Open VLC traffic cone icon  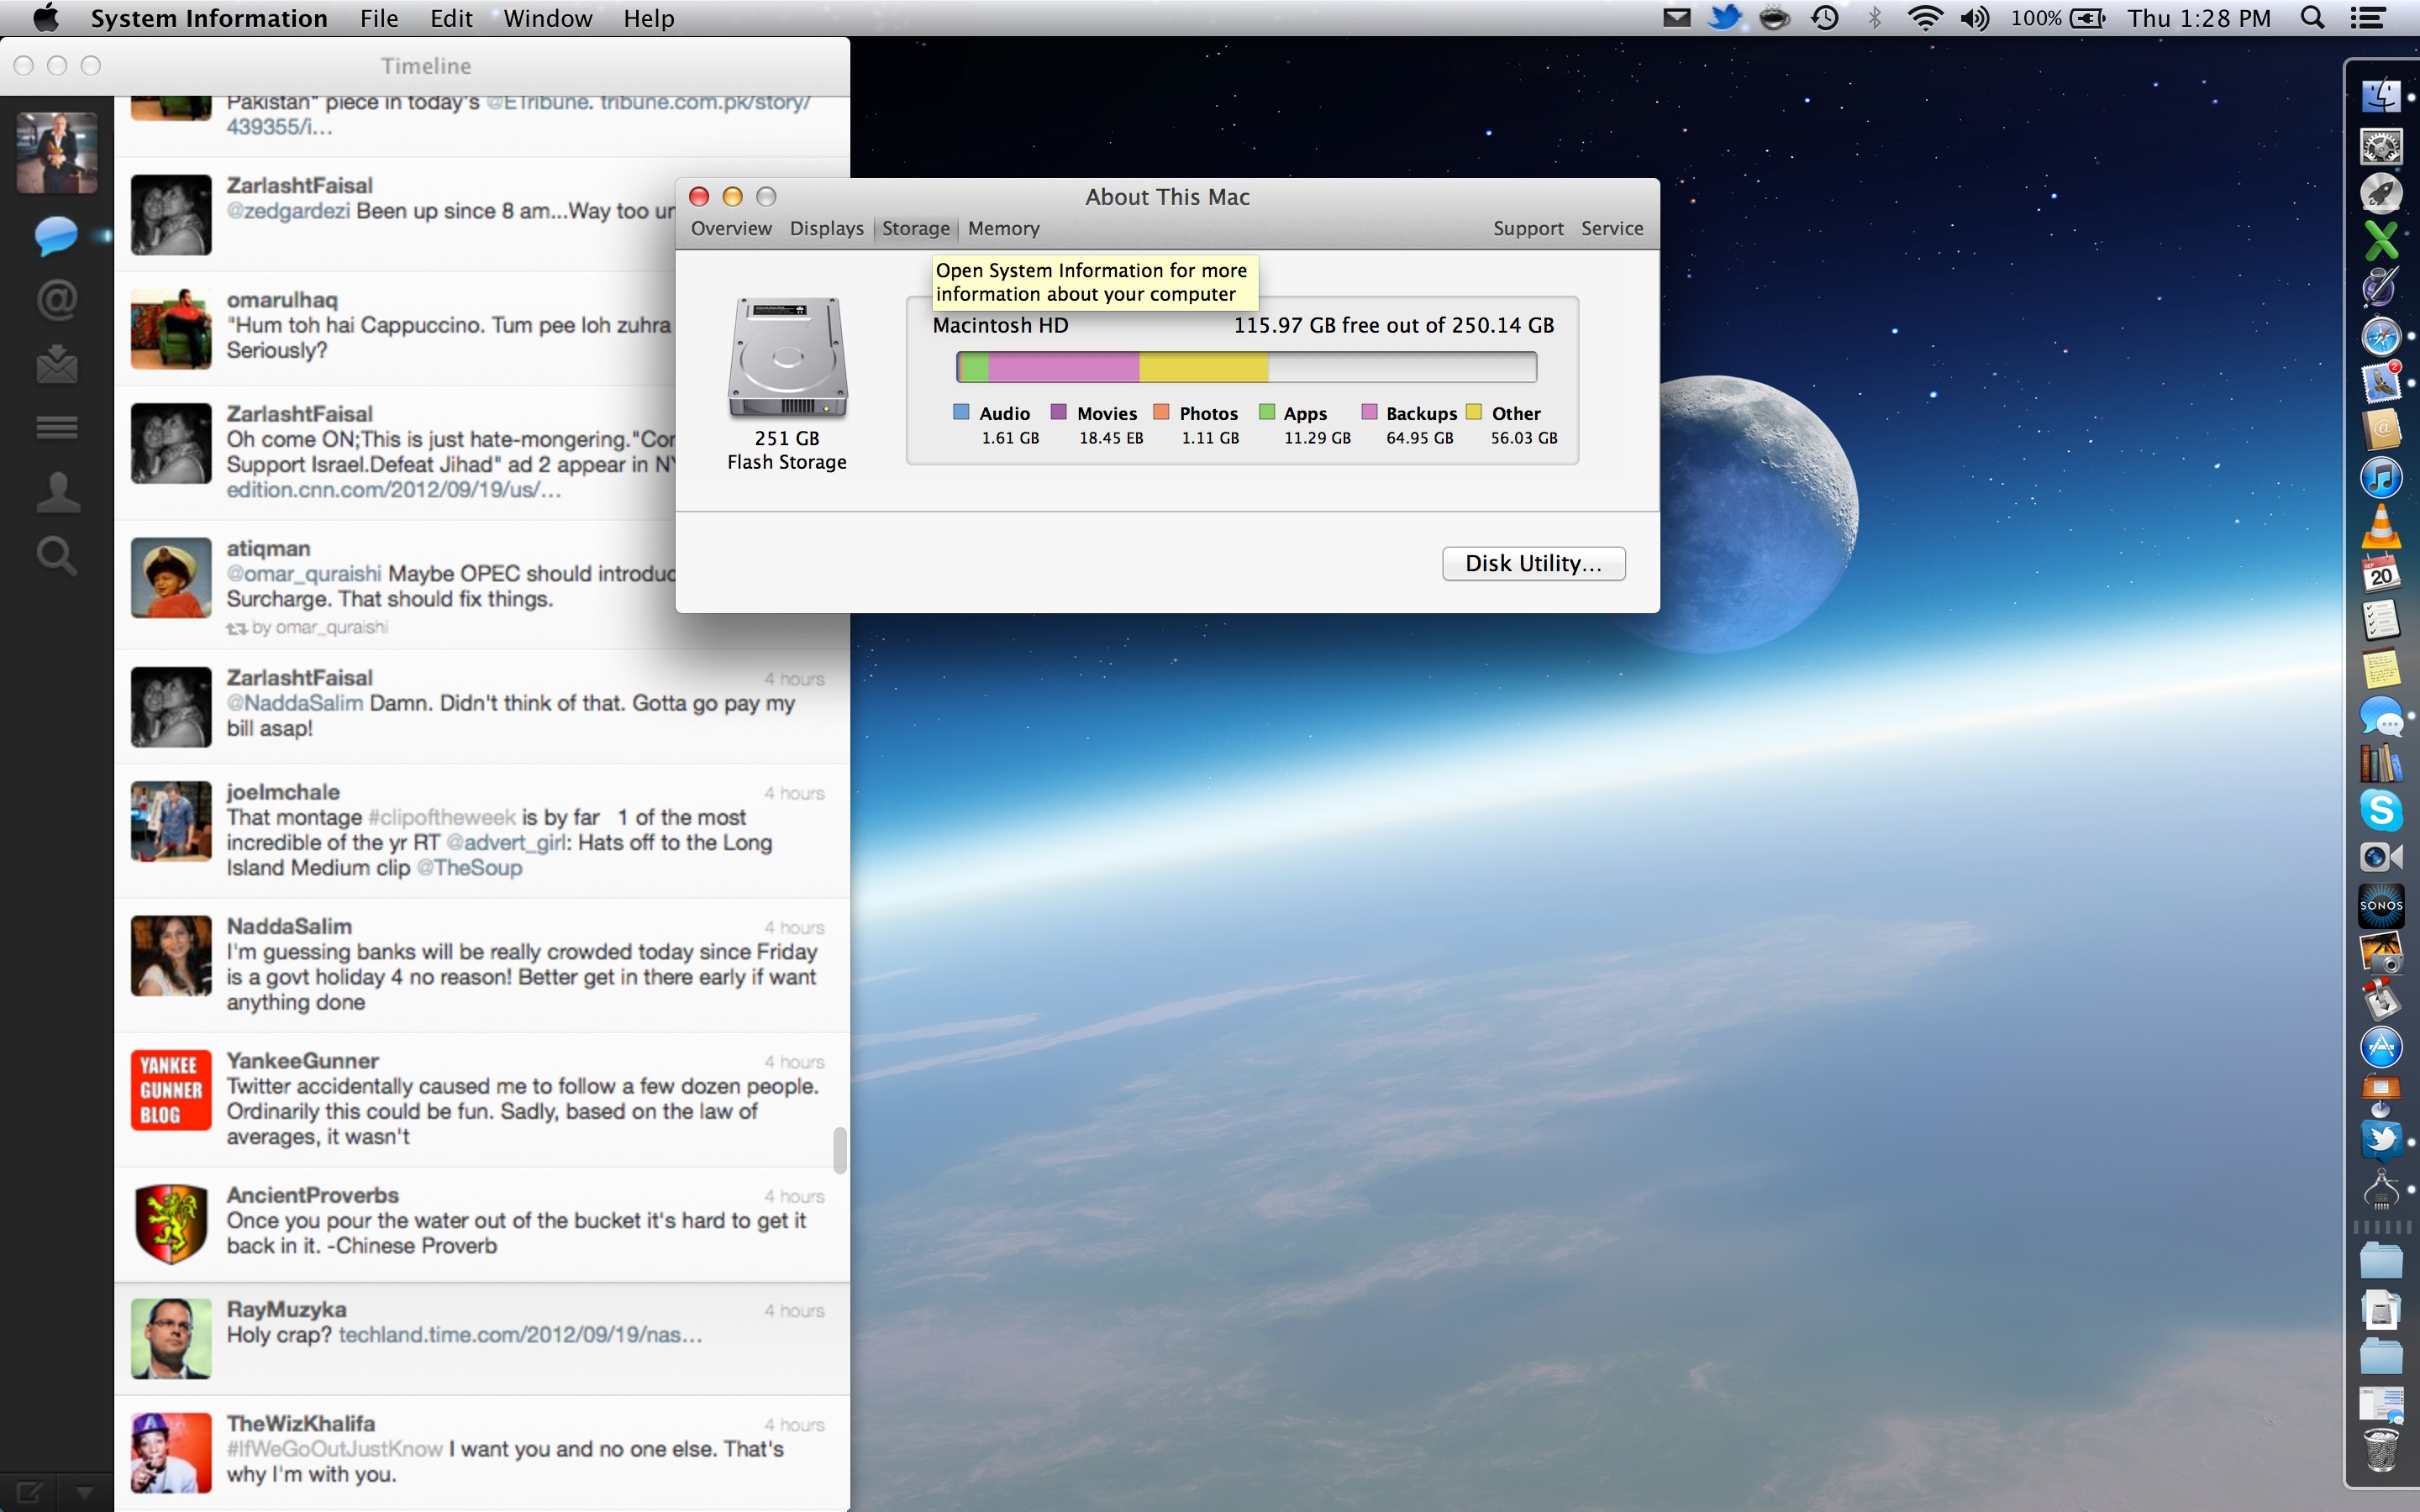(x=2380, y=526)
